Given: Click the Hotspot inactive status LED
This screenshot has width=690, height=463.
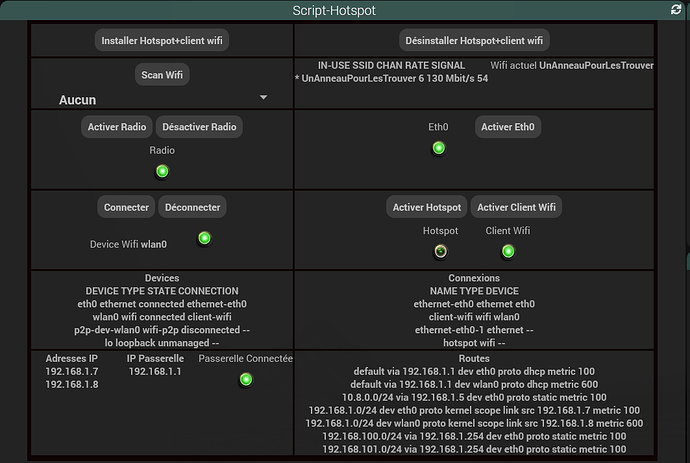Looking at the screenshot, I should (x=440, y=251).
